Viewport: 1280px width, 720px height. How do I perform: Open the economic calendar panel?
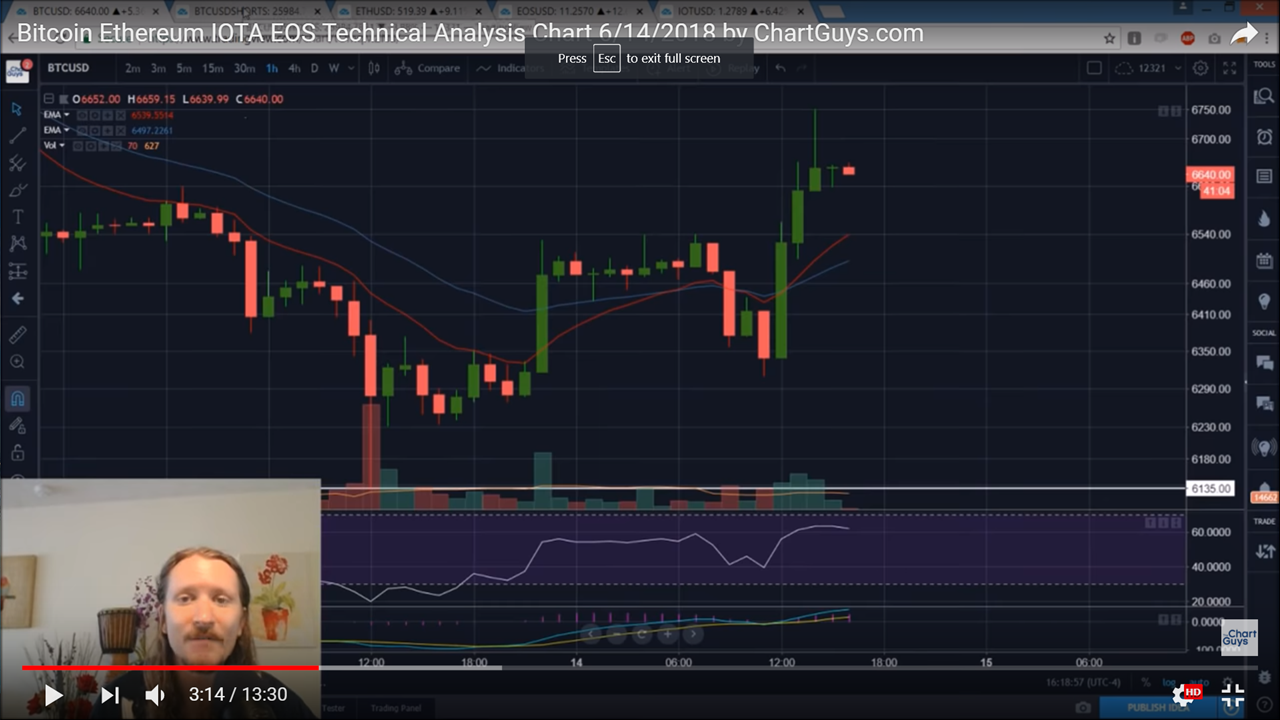point(1264,261)
